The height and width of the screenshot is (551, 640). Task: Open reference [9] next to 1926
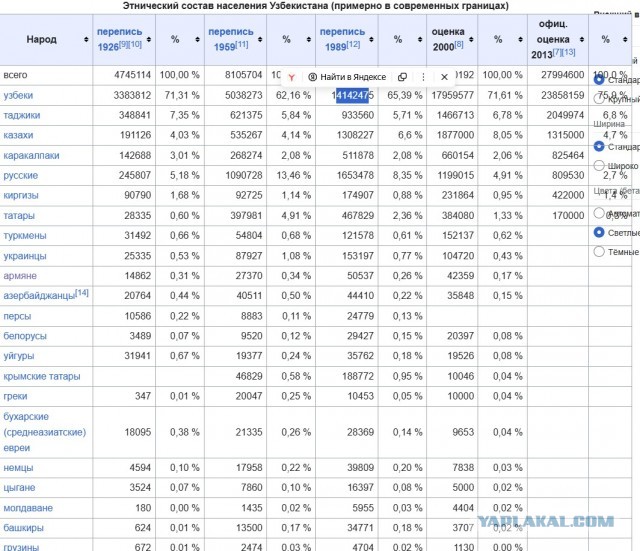click(x=124, y=44)
